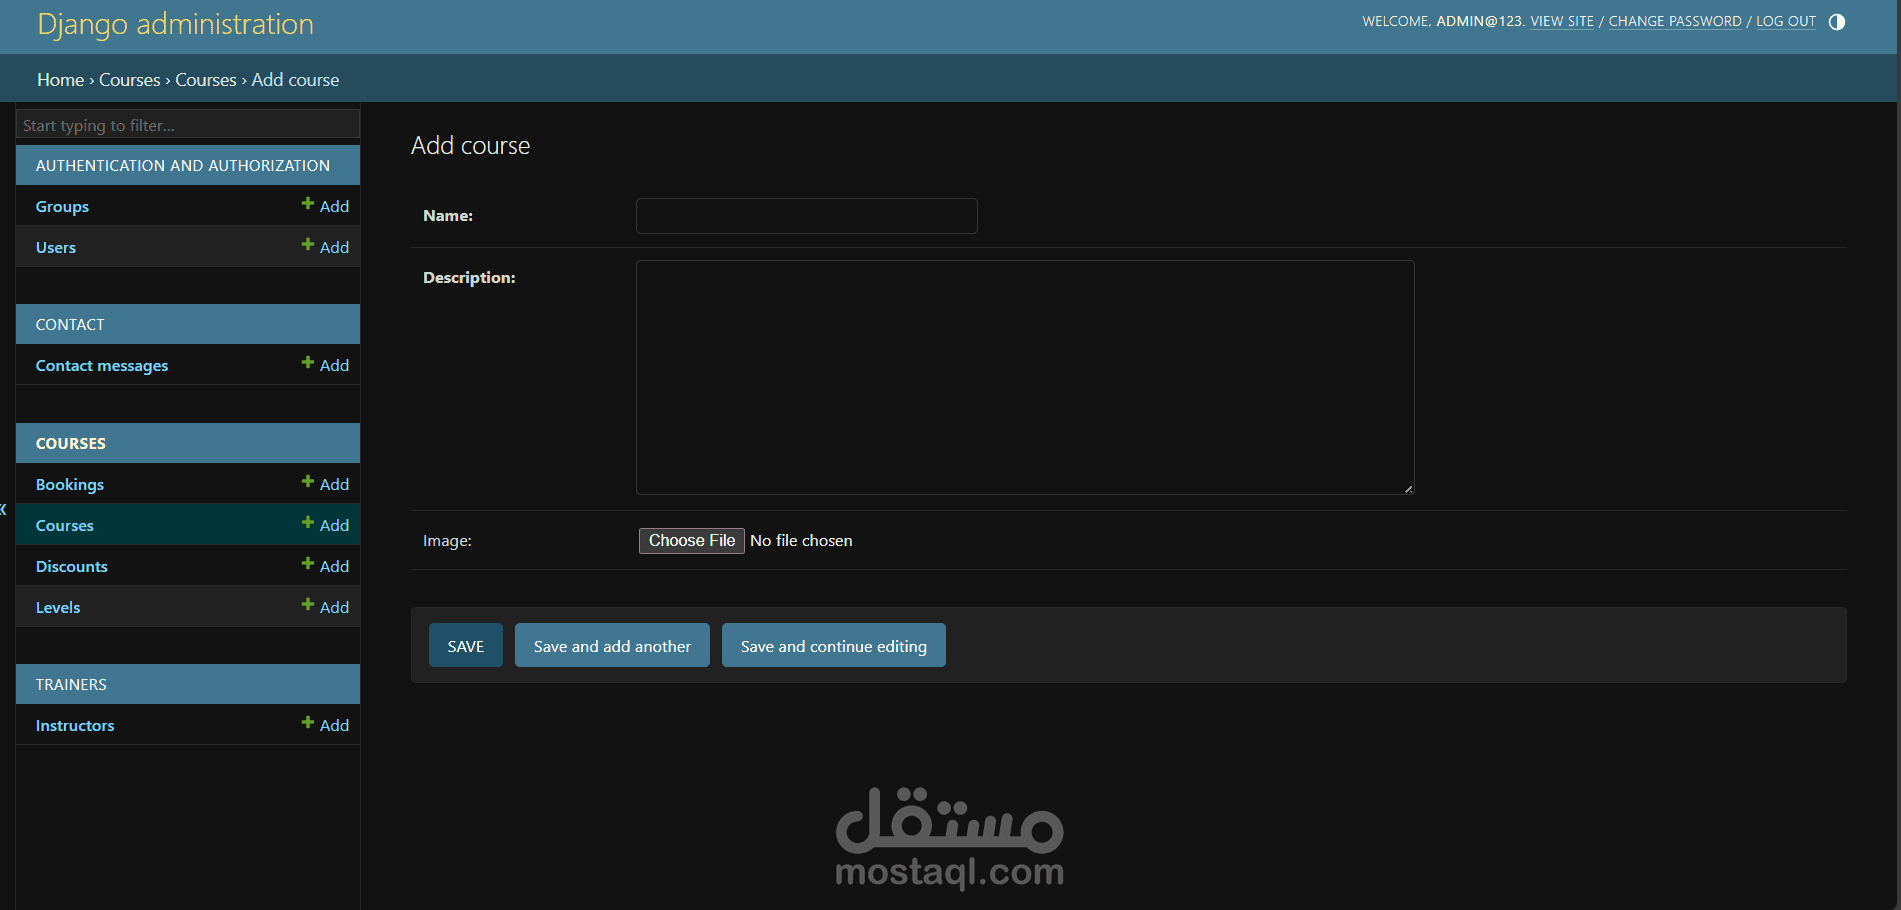Open the Bookings section
1901x910 pixels.
70,485
